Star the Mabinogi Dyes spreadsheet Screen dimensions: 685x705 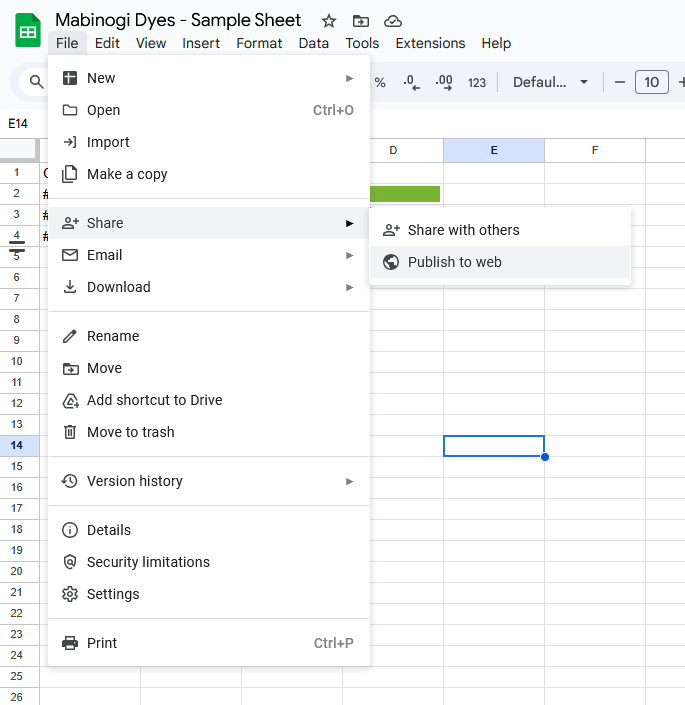point(329,21)
